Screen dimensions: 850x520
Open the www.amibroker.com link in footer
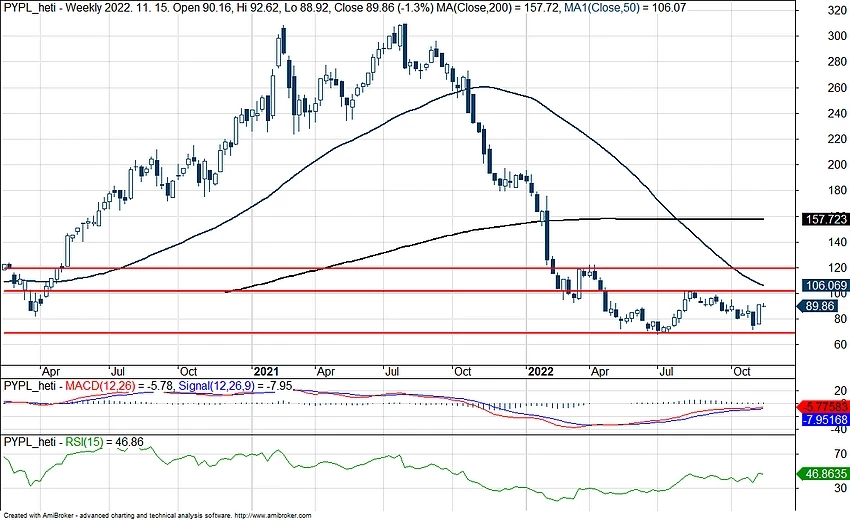pos(273,516)
